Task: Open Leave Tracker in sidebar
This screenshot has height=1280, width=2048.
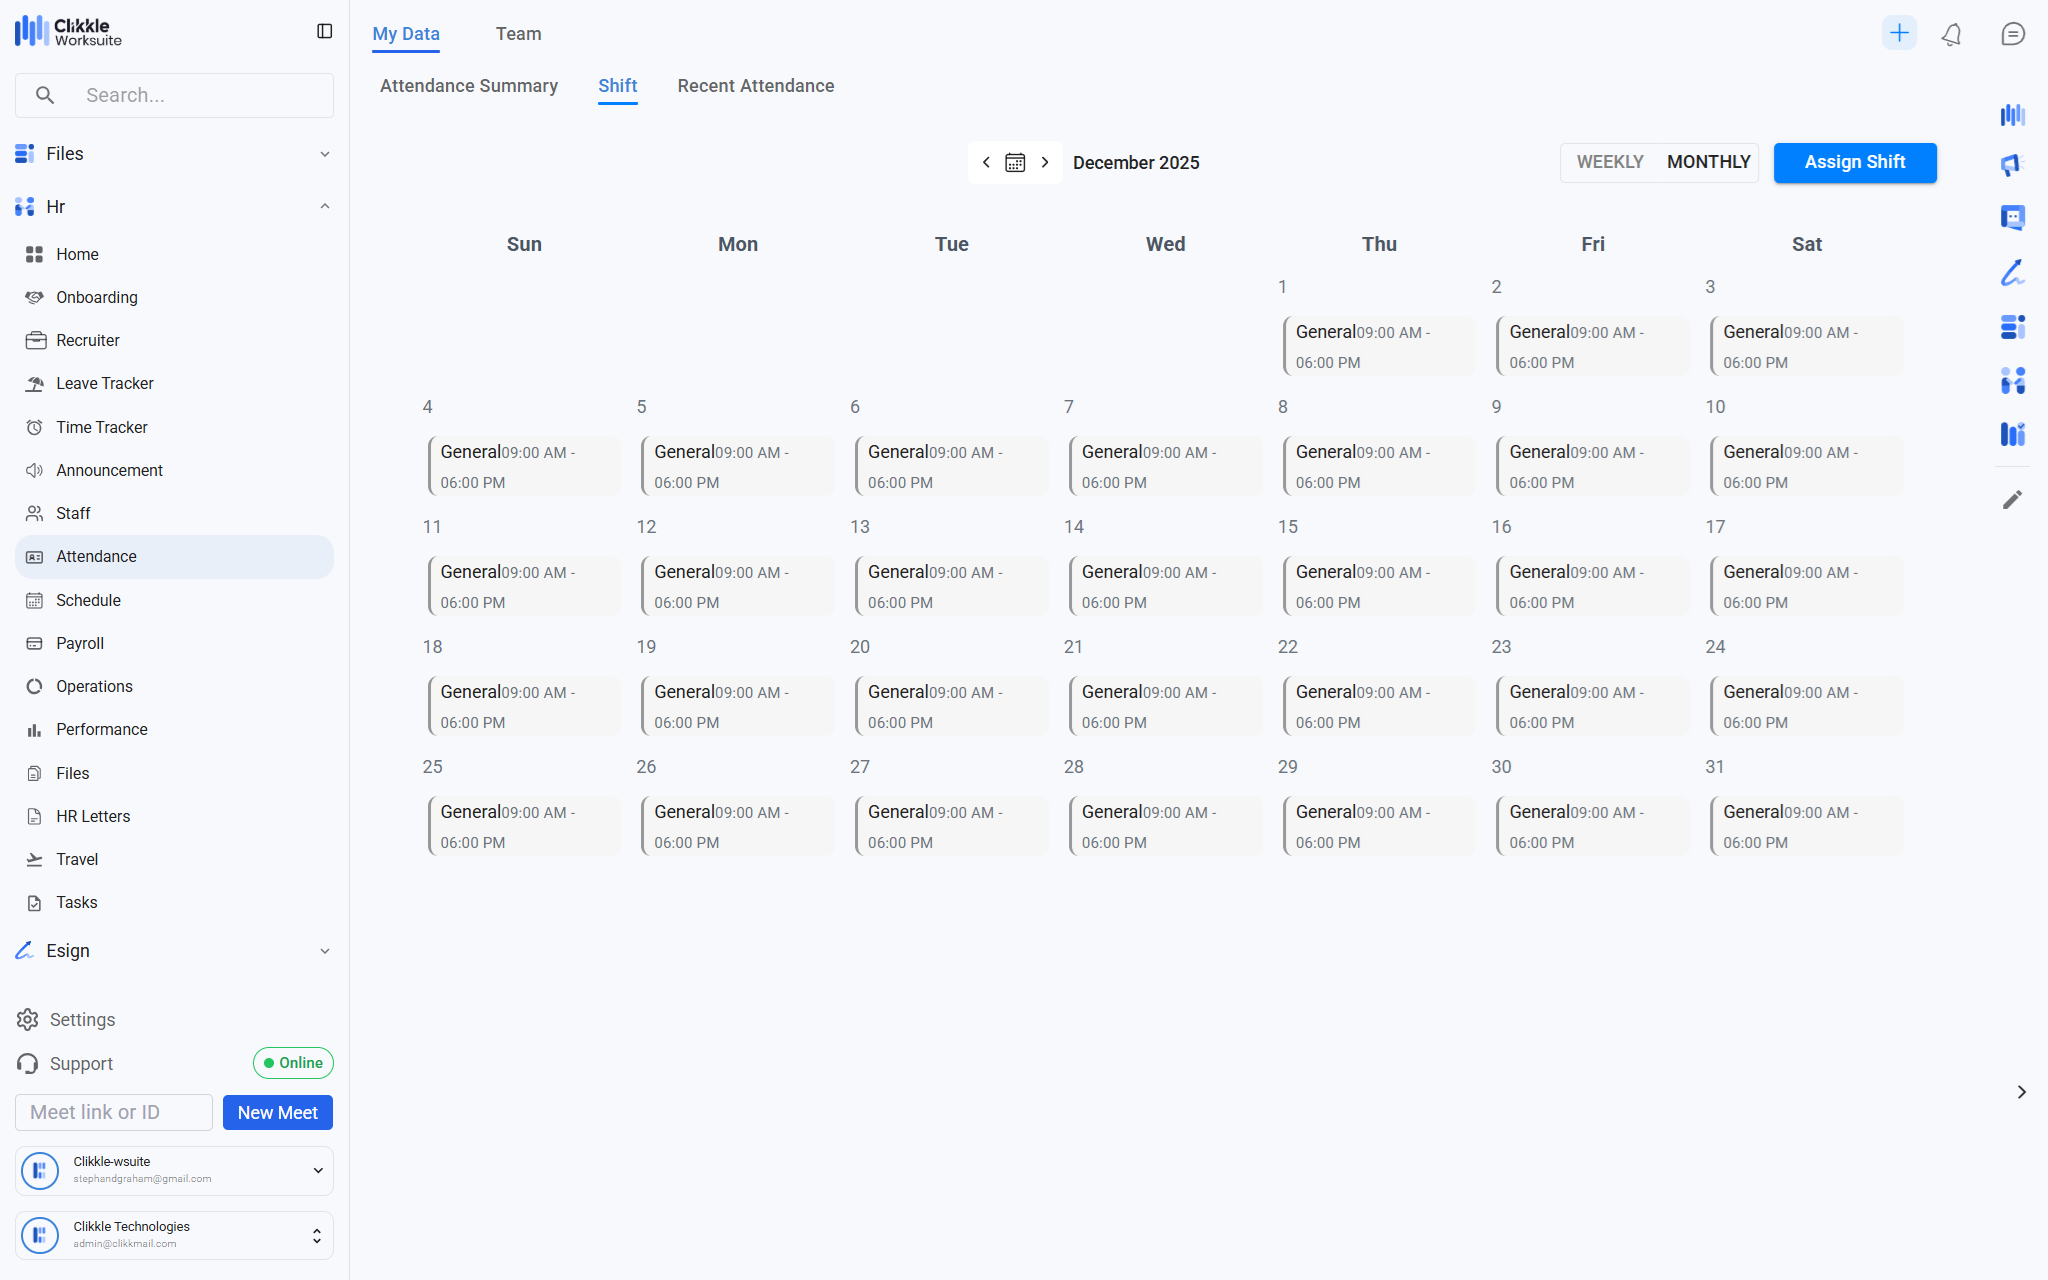Action: point(104,384)
